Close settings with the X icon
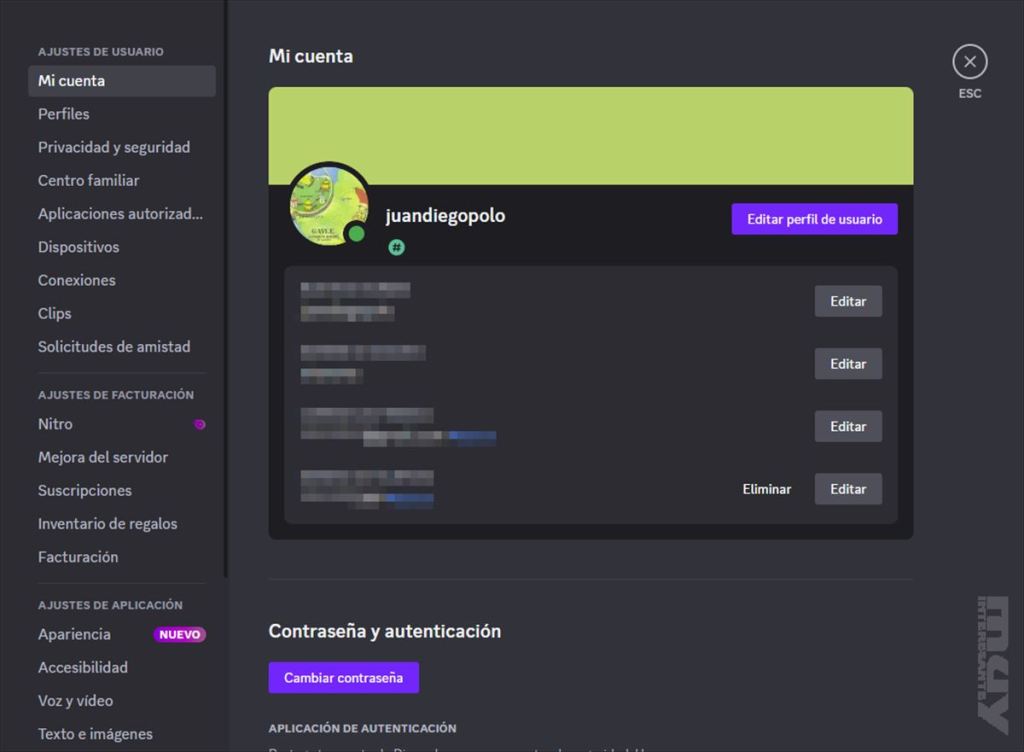This screenshot has height=752, width=1024. tap(970, 62)
